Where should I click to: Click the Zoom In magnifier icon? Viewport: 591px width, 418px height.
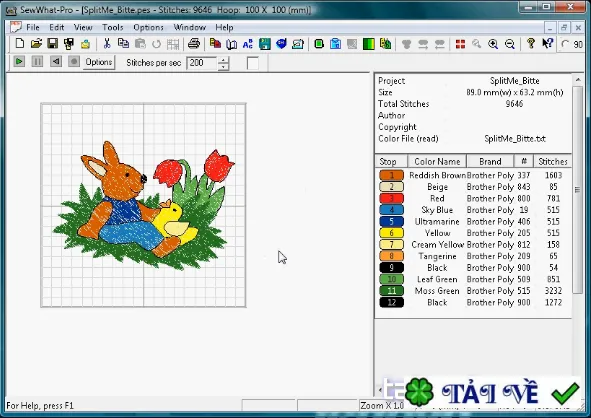click(493, 44)
